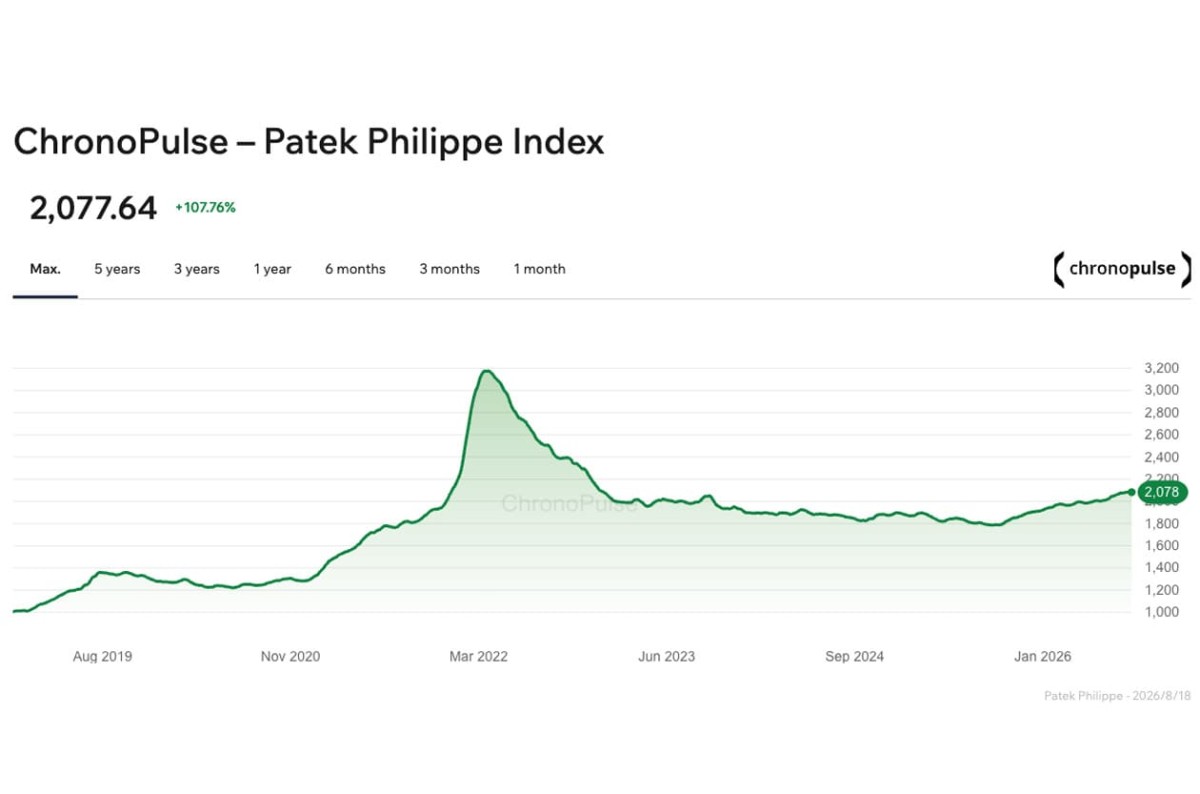Screen dimensions: 1200x794
Task: Open the 3 months view
Action: point(449,269)
